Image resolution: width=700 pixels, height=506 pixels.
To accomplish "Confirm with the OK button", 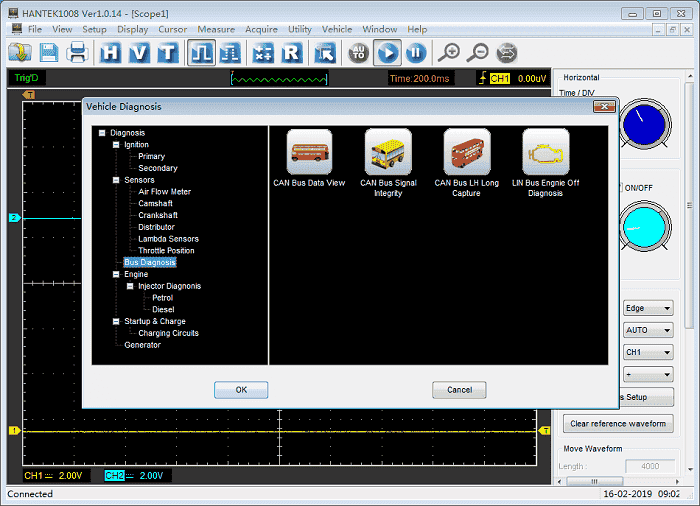I will [241, 390].
